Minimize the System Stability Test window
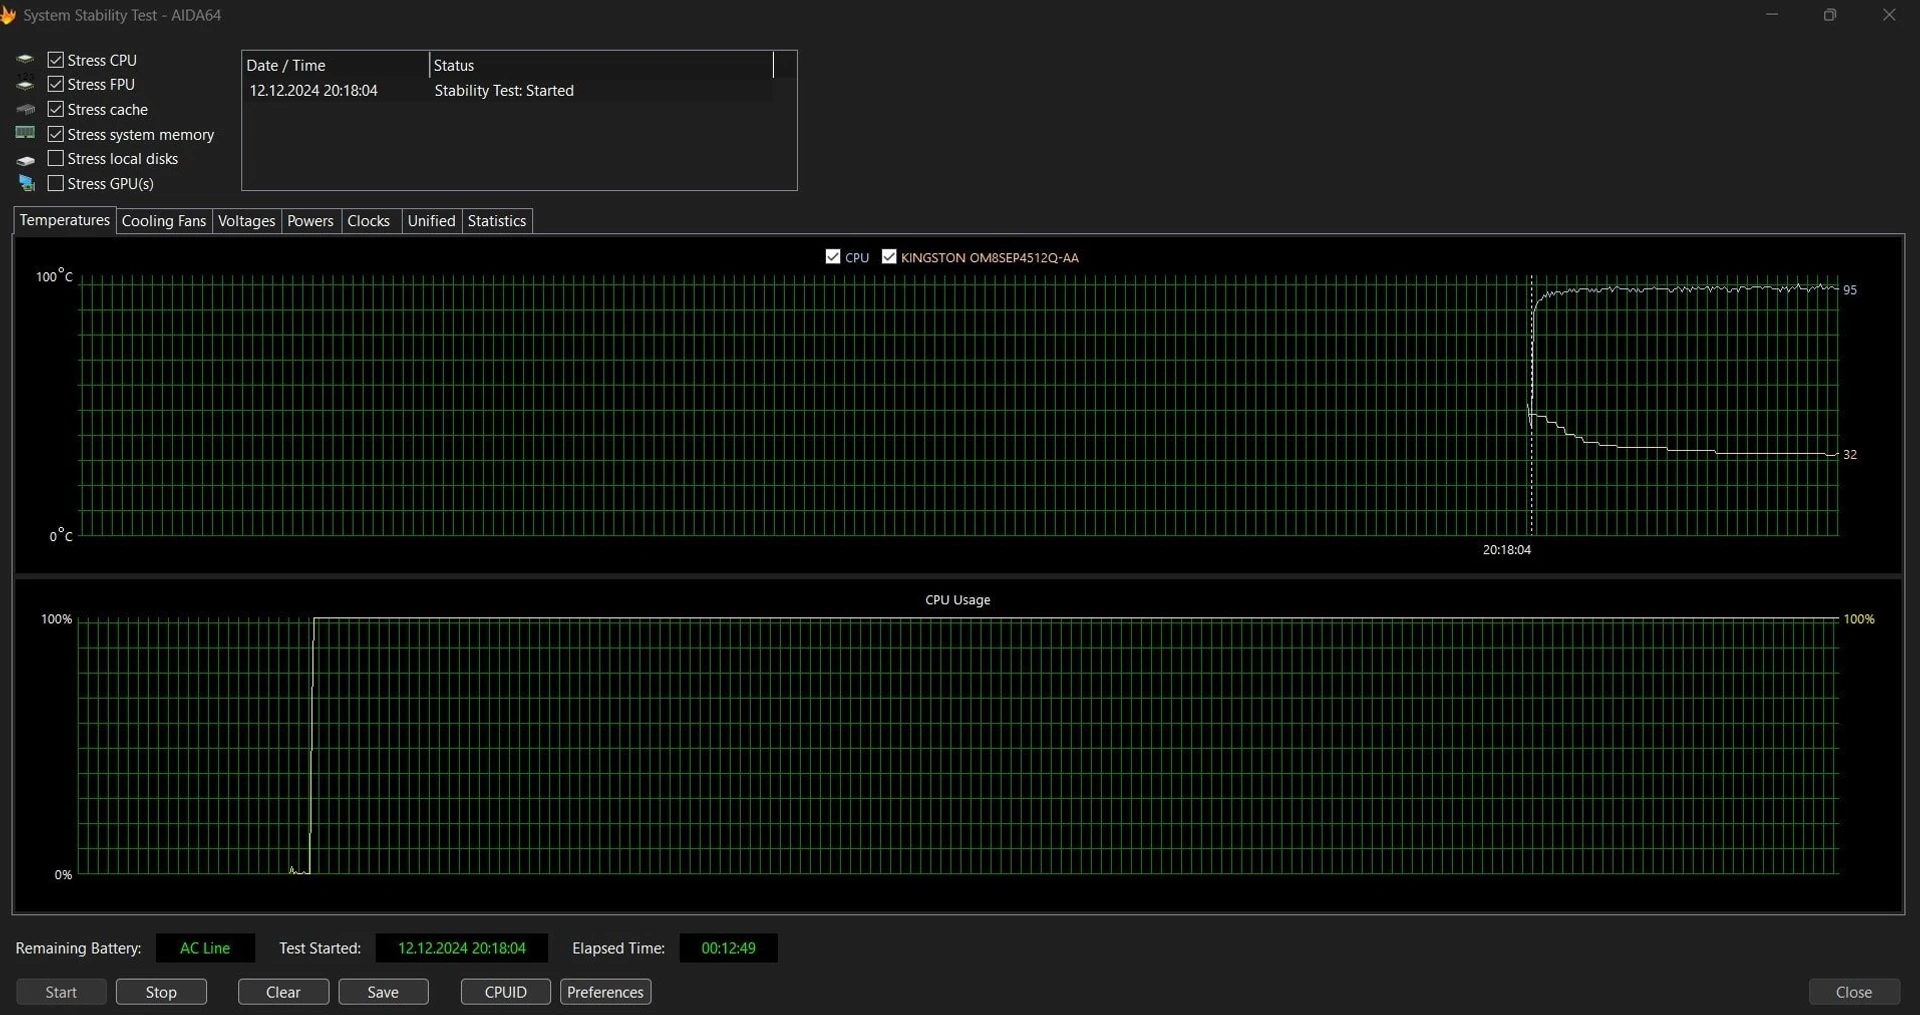This screenshot has height=1015, width=1920. pos(1772,15)
